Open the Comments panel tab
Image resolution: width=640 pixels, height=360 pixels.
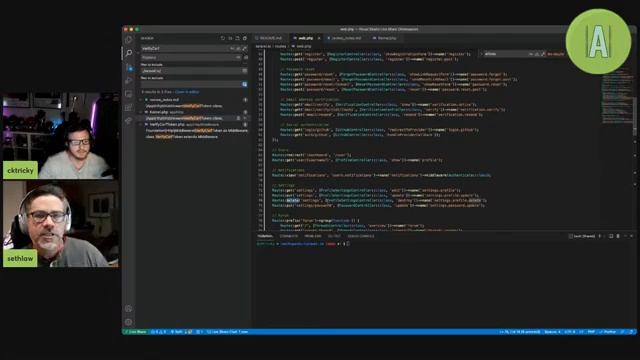289,236
